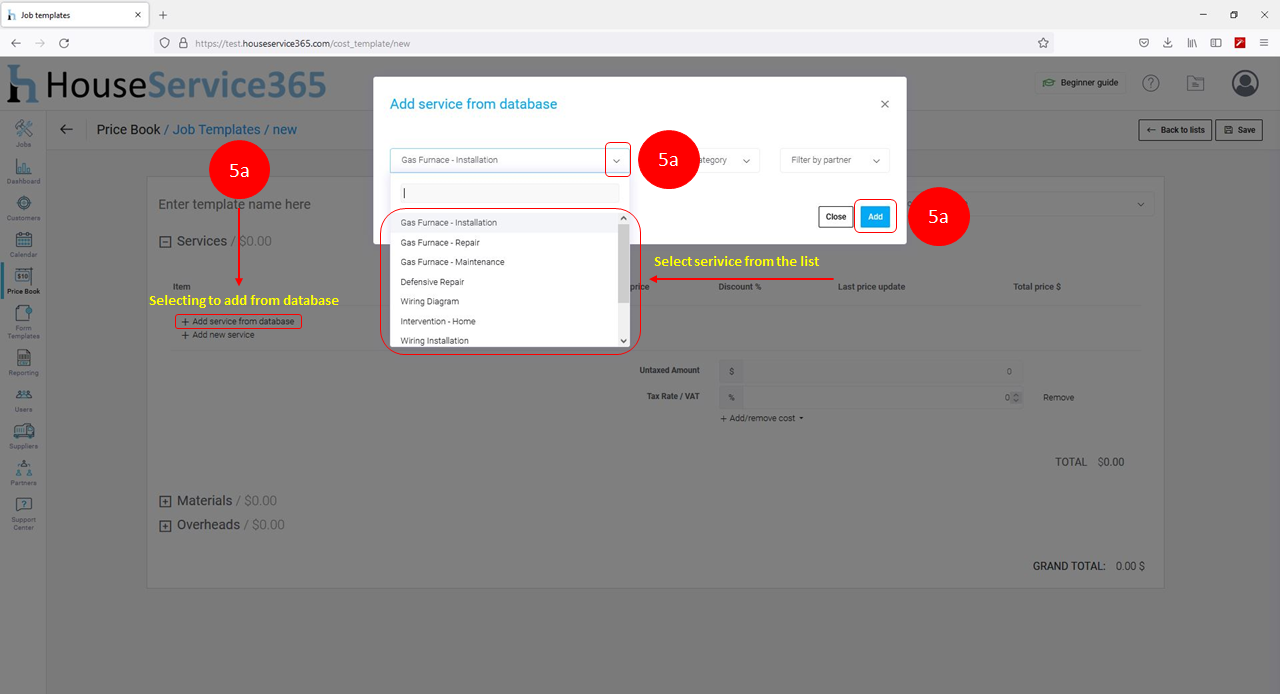This screenshot has height=694, width=1280.
Task: Open Suppliers in the sidebar
Action: (23, 436)
